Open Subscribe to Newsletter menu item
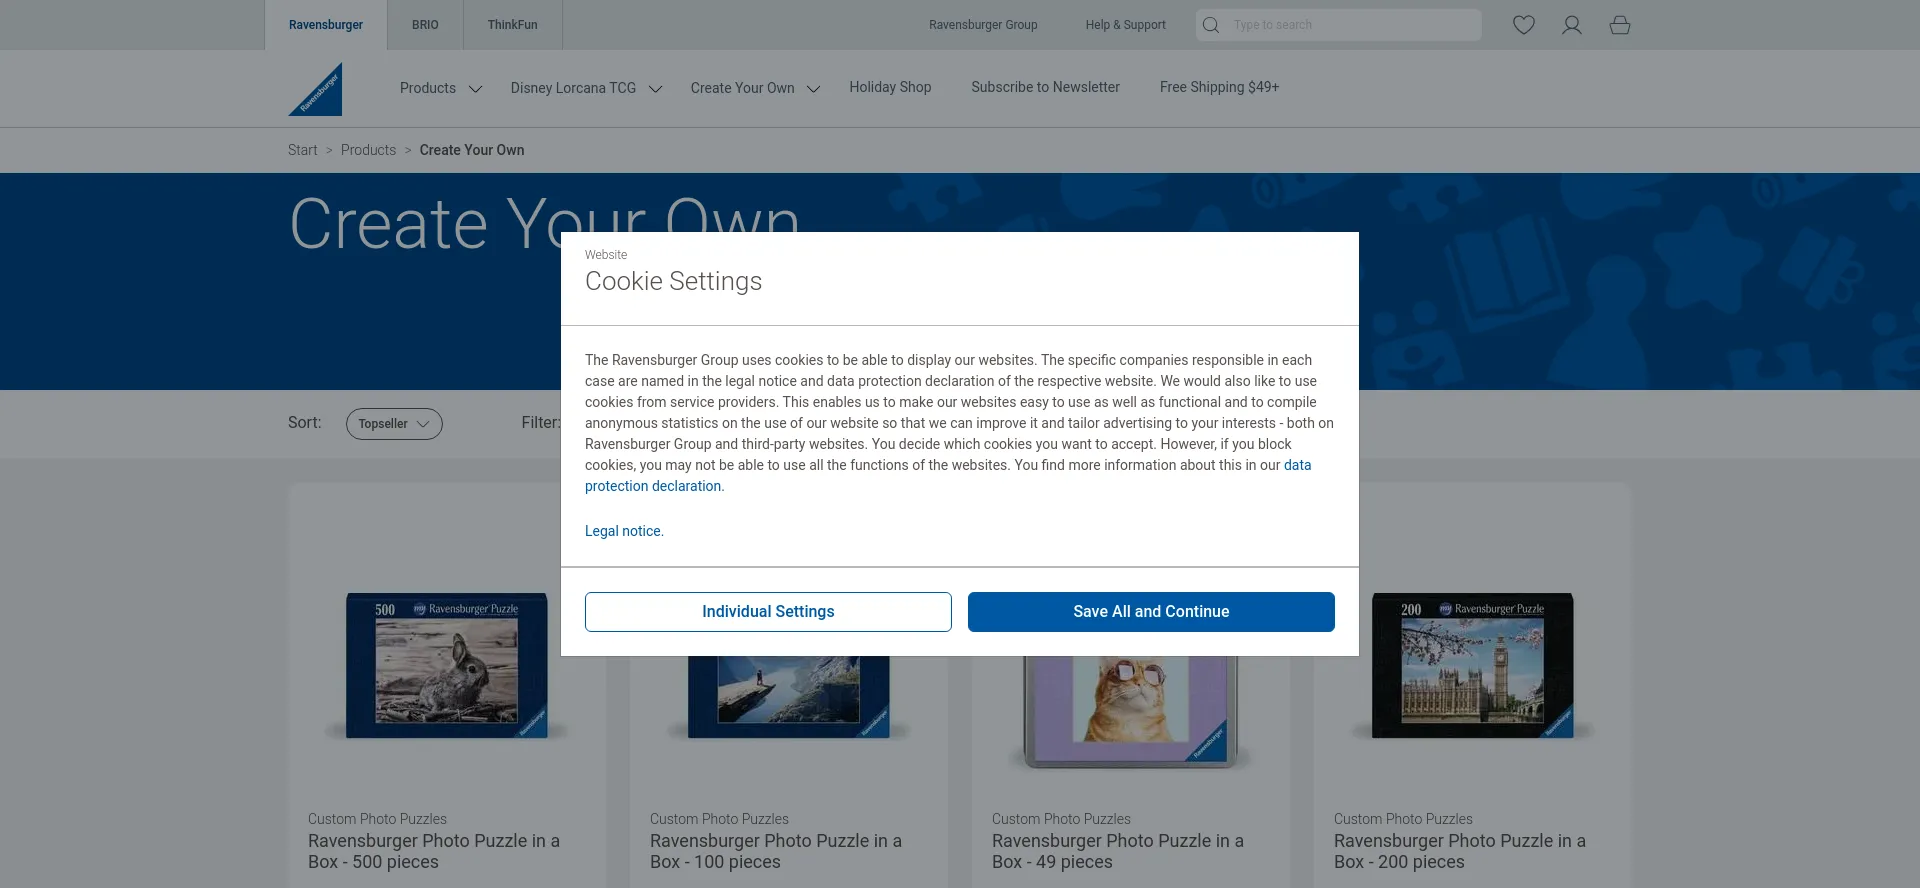Image resolution: width=1920 pixels, height=888 pixels. tap(1045, 87)
